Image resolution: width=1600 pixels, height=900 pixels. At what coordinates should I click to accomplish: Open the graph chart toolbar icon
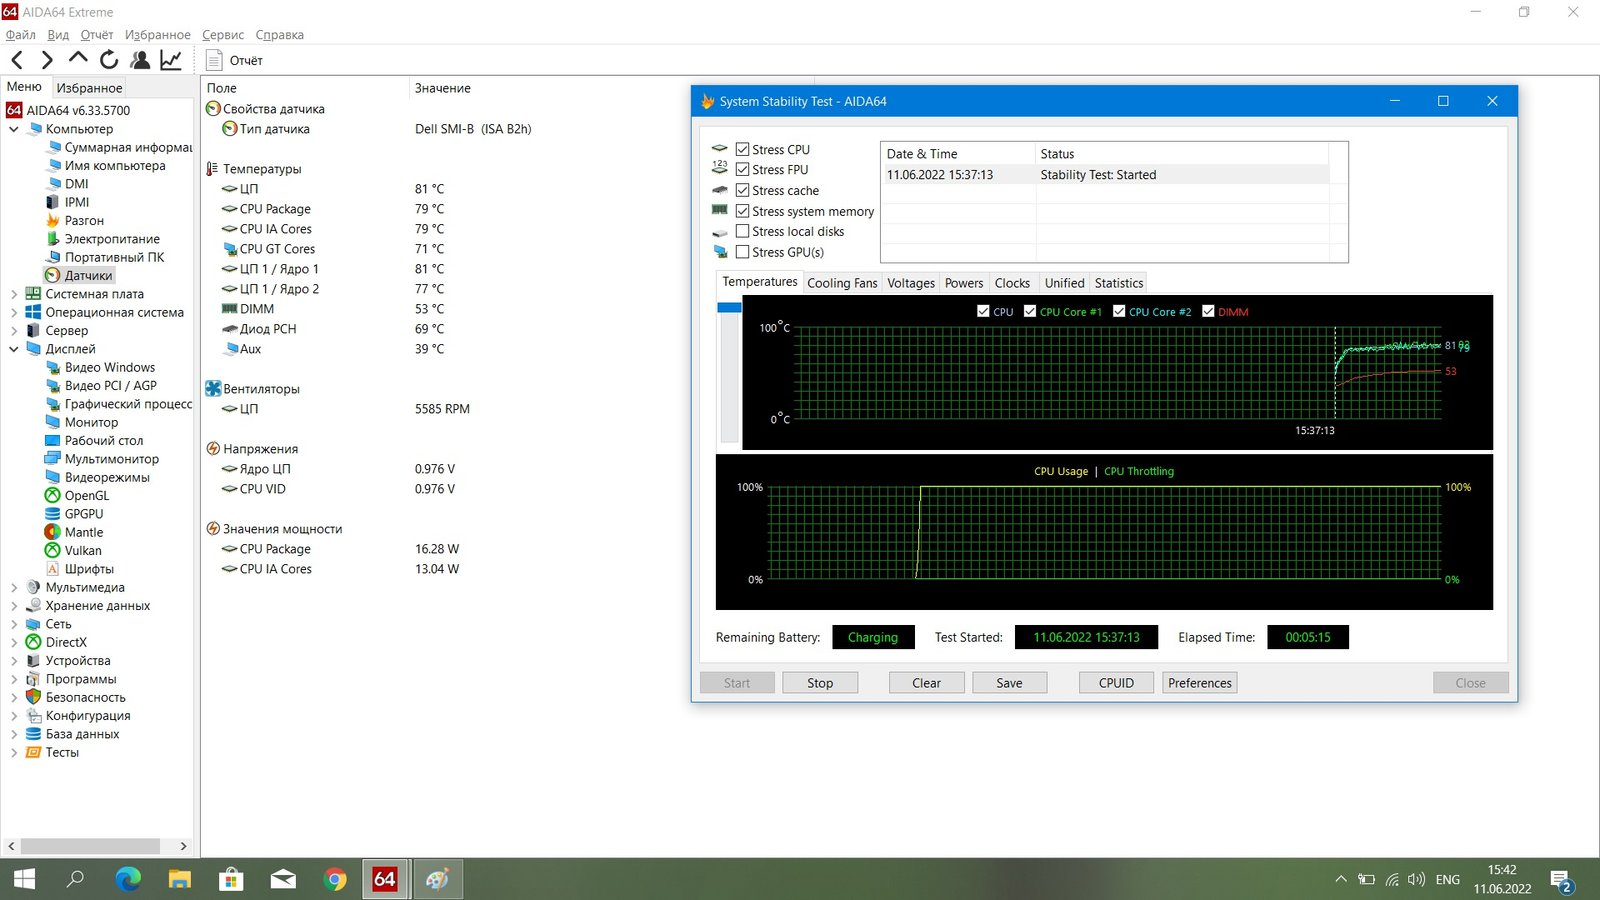click(171, 60)
